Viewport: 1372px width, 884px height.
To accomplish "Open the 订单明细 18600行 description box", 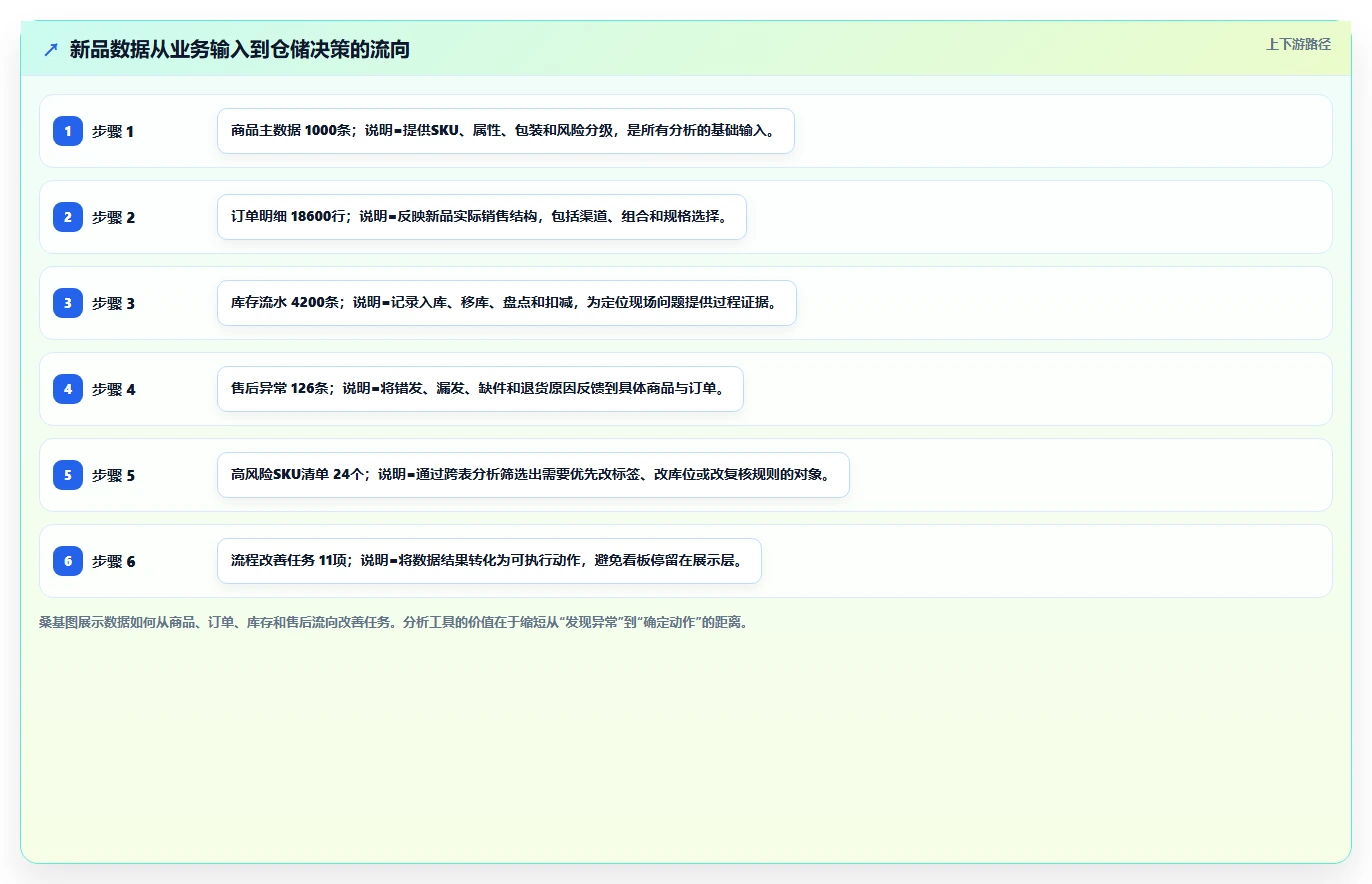I will pos(482,217).
